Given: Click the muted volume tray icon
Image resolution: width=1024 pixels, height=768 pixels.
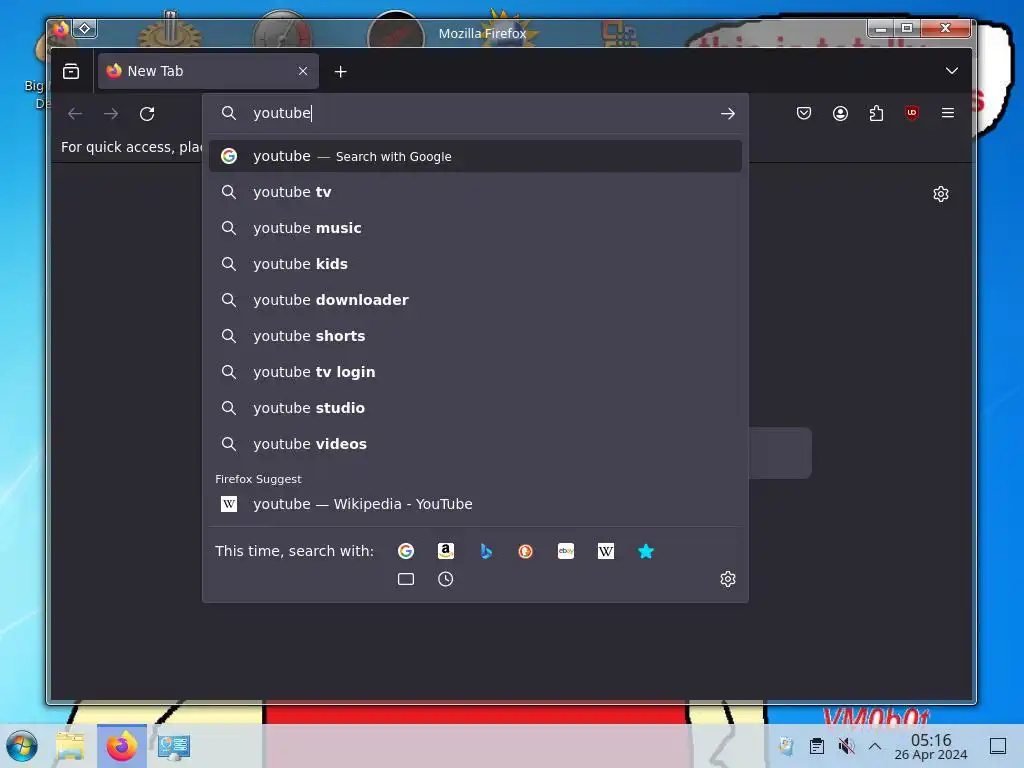Looking at the screenshot, I should pyautogui.click(x=846, y=746).
